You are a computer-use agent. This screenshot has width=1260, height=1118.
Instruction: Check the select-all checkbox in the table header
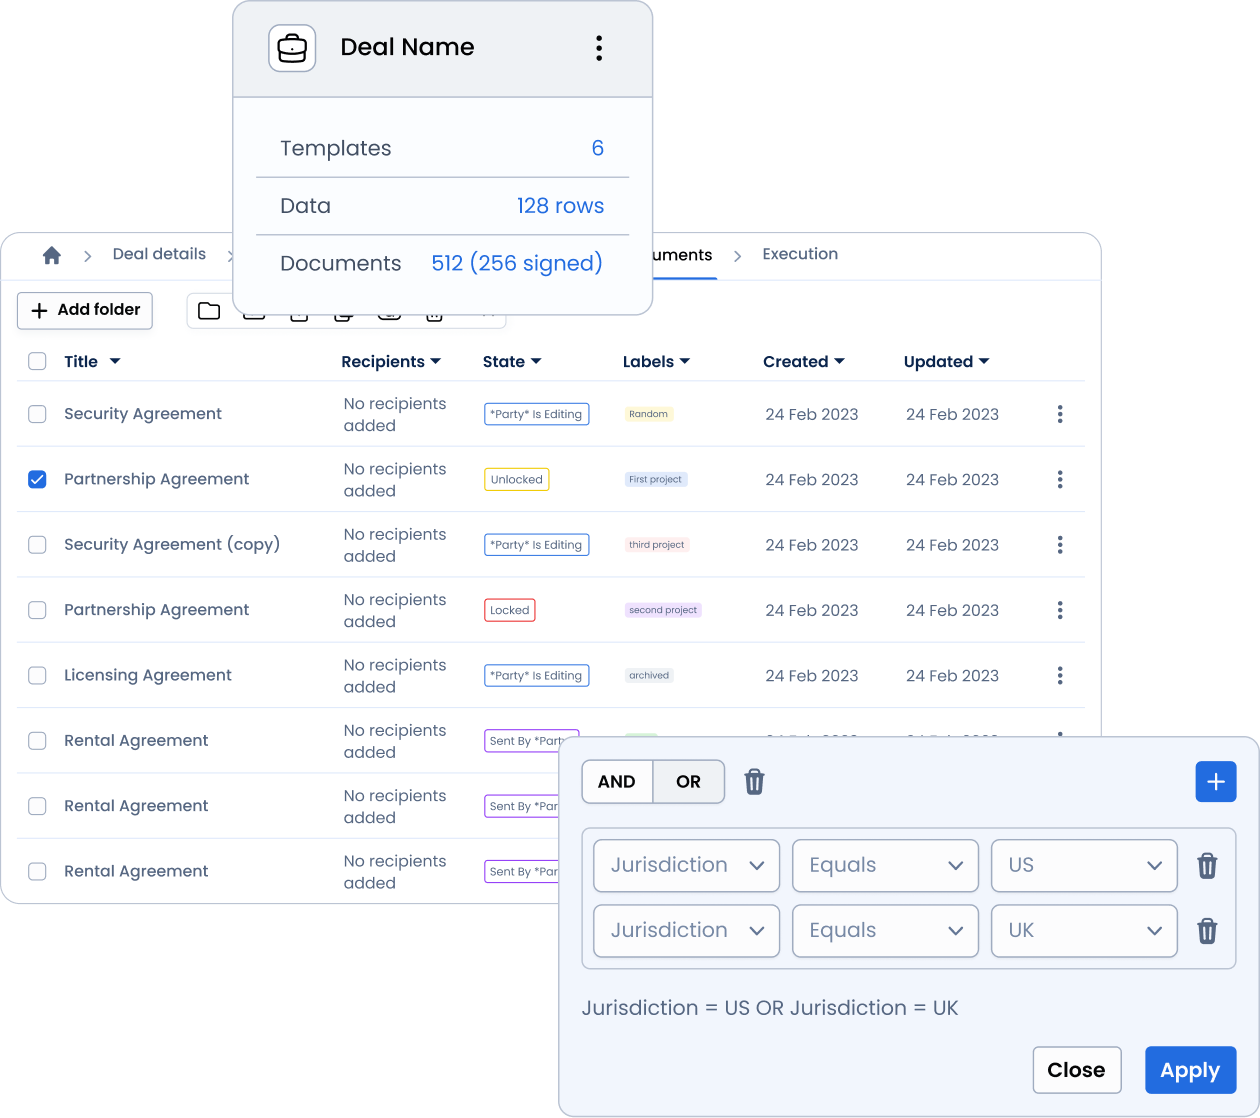[37, 361]
